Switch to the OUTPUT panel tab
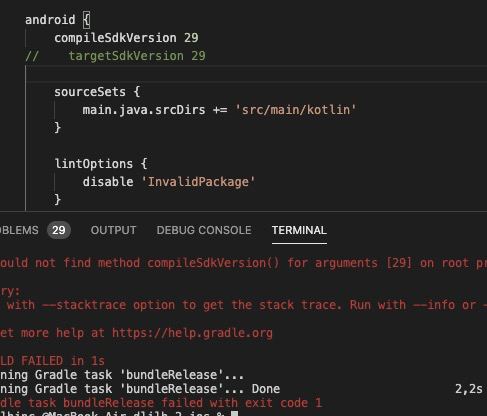Viewport: 487px width, 416px height. (113, 230)
